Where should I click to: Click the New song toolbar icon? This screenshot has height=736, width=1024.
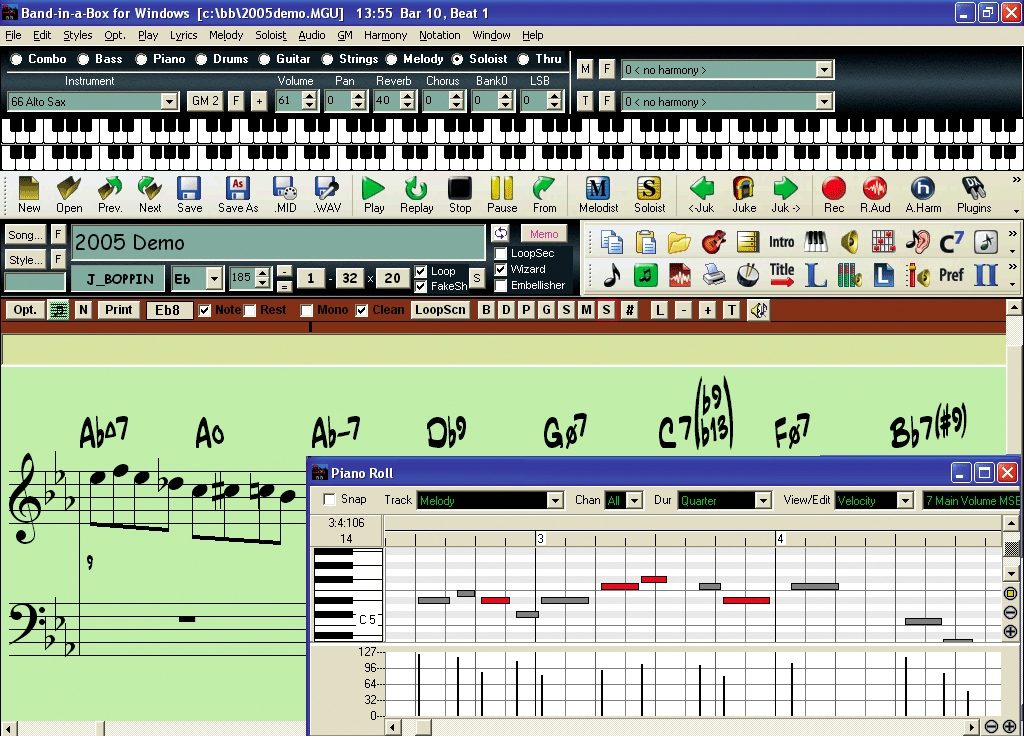tap(29, 195)
